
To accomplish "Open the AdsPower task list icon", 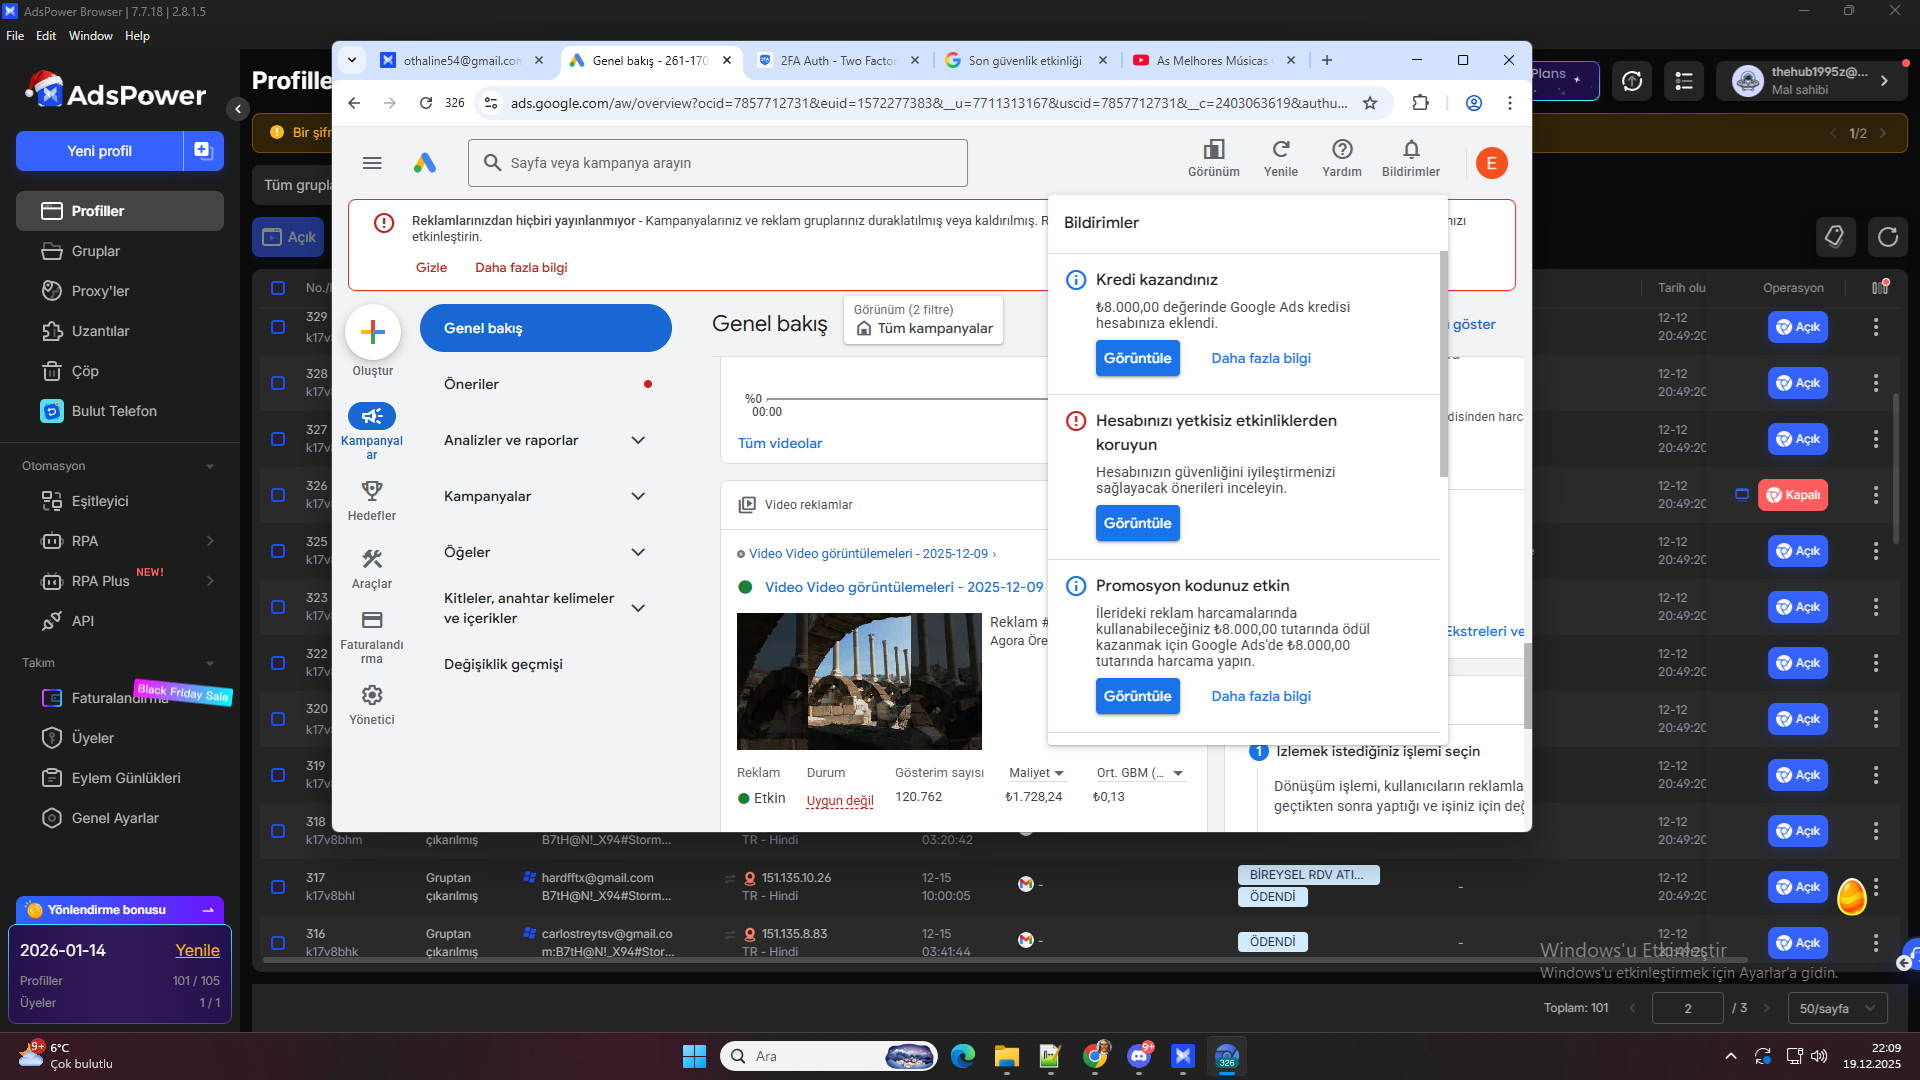I will 1684,81.
